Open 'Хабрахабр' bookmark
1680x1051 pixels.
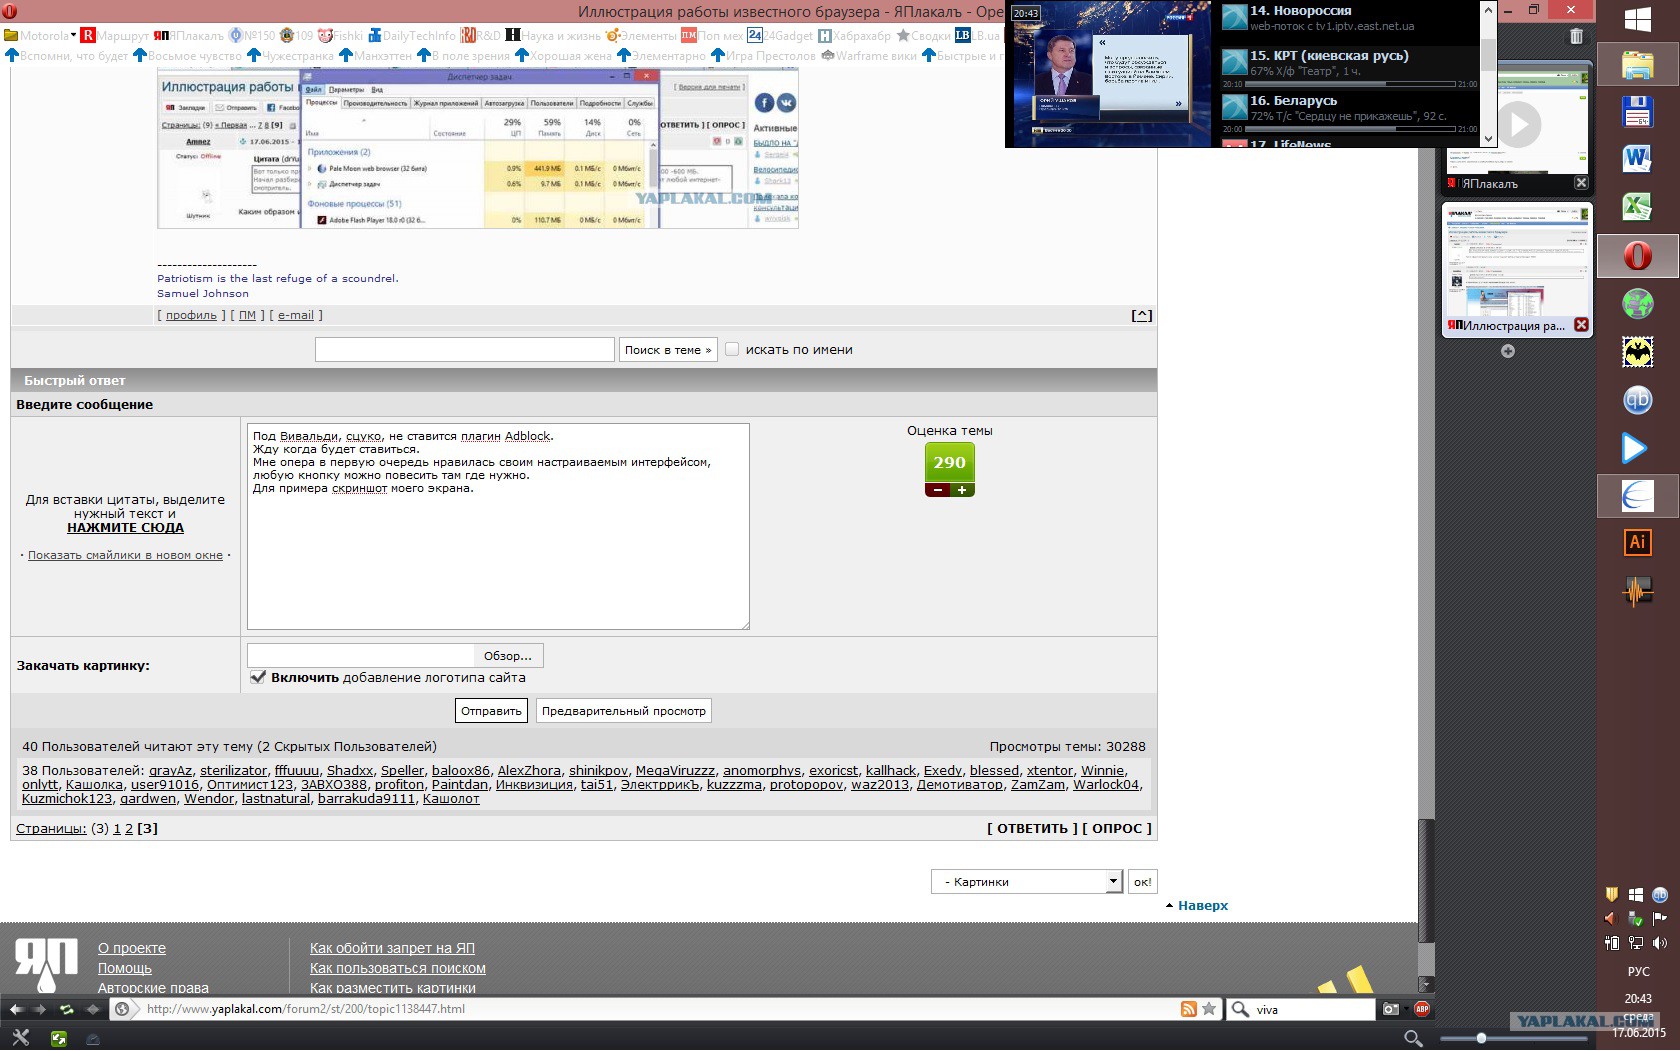[854, 35]
